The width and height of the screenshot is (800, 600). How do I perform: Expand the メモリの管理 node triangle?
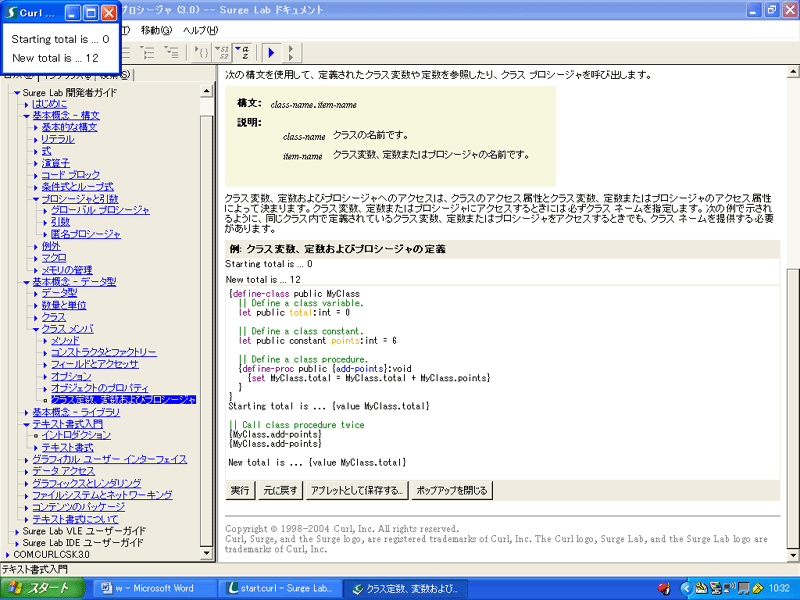(36, 270)
